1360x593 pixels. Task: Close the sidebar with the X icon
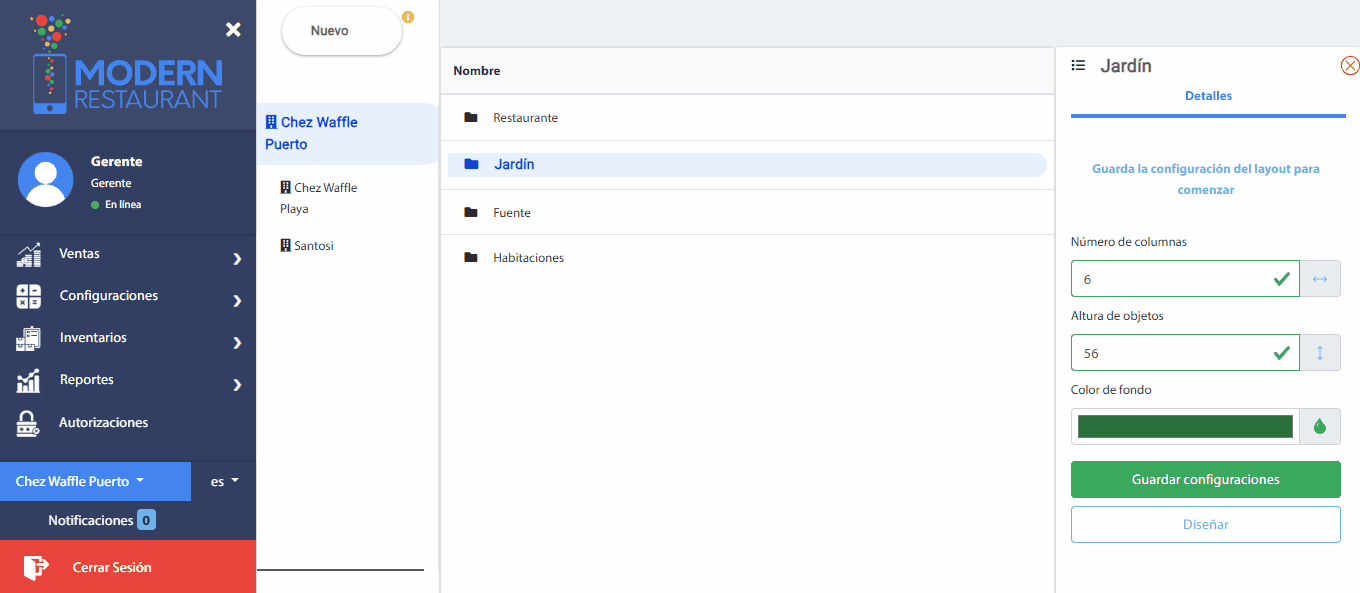233,30
